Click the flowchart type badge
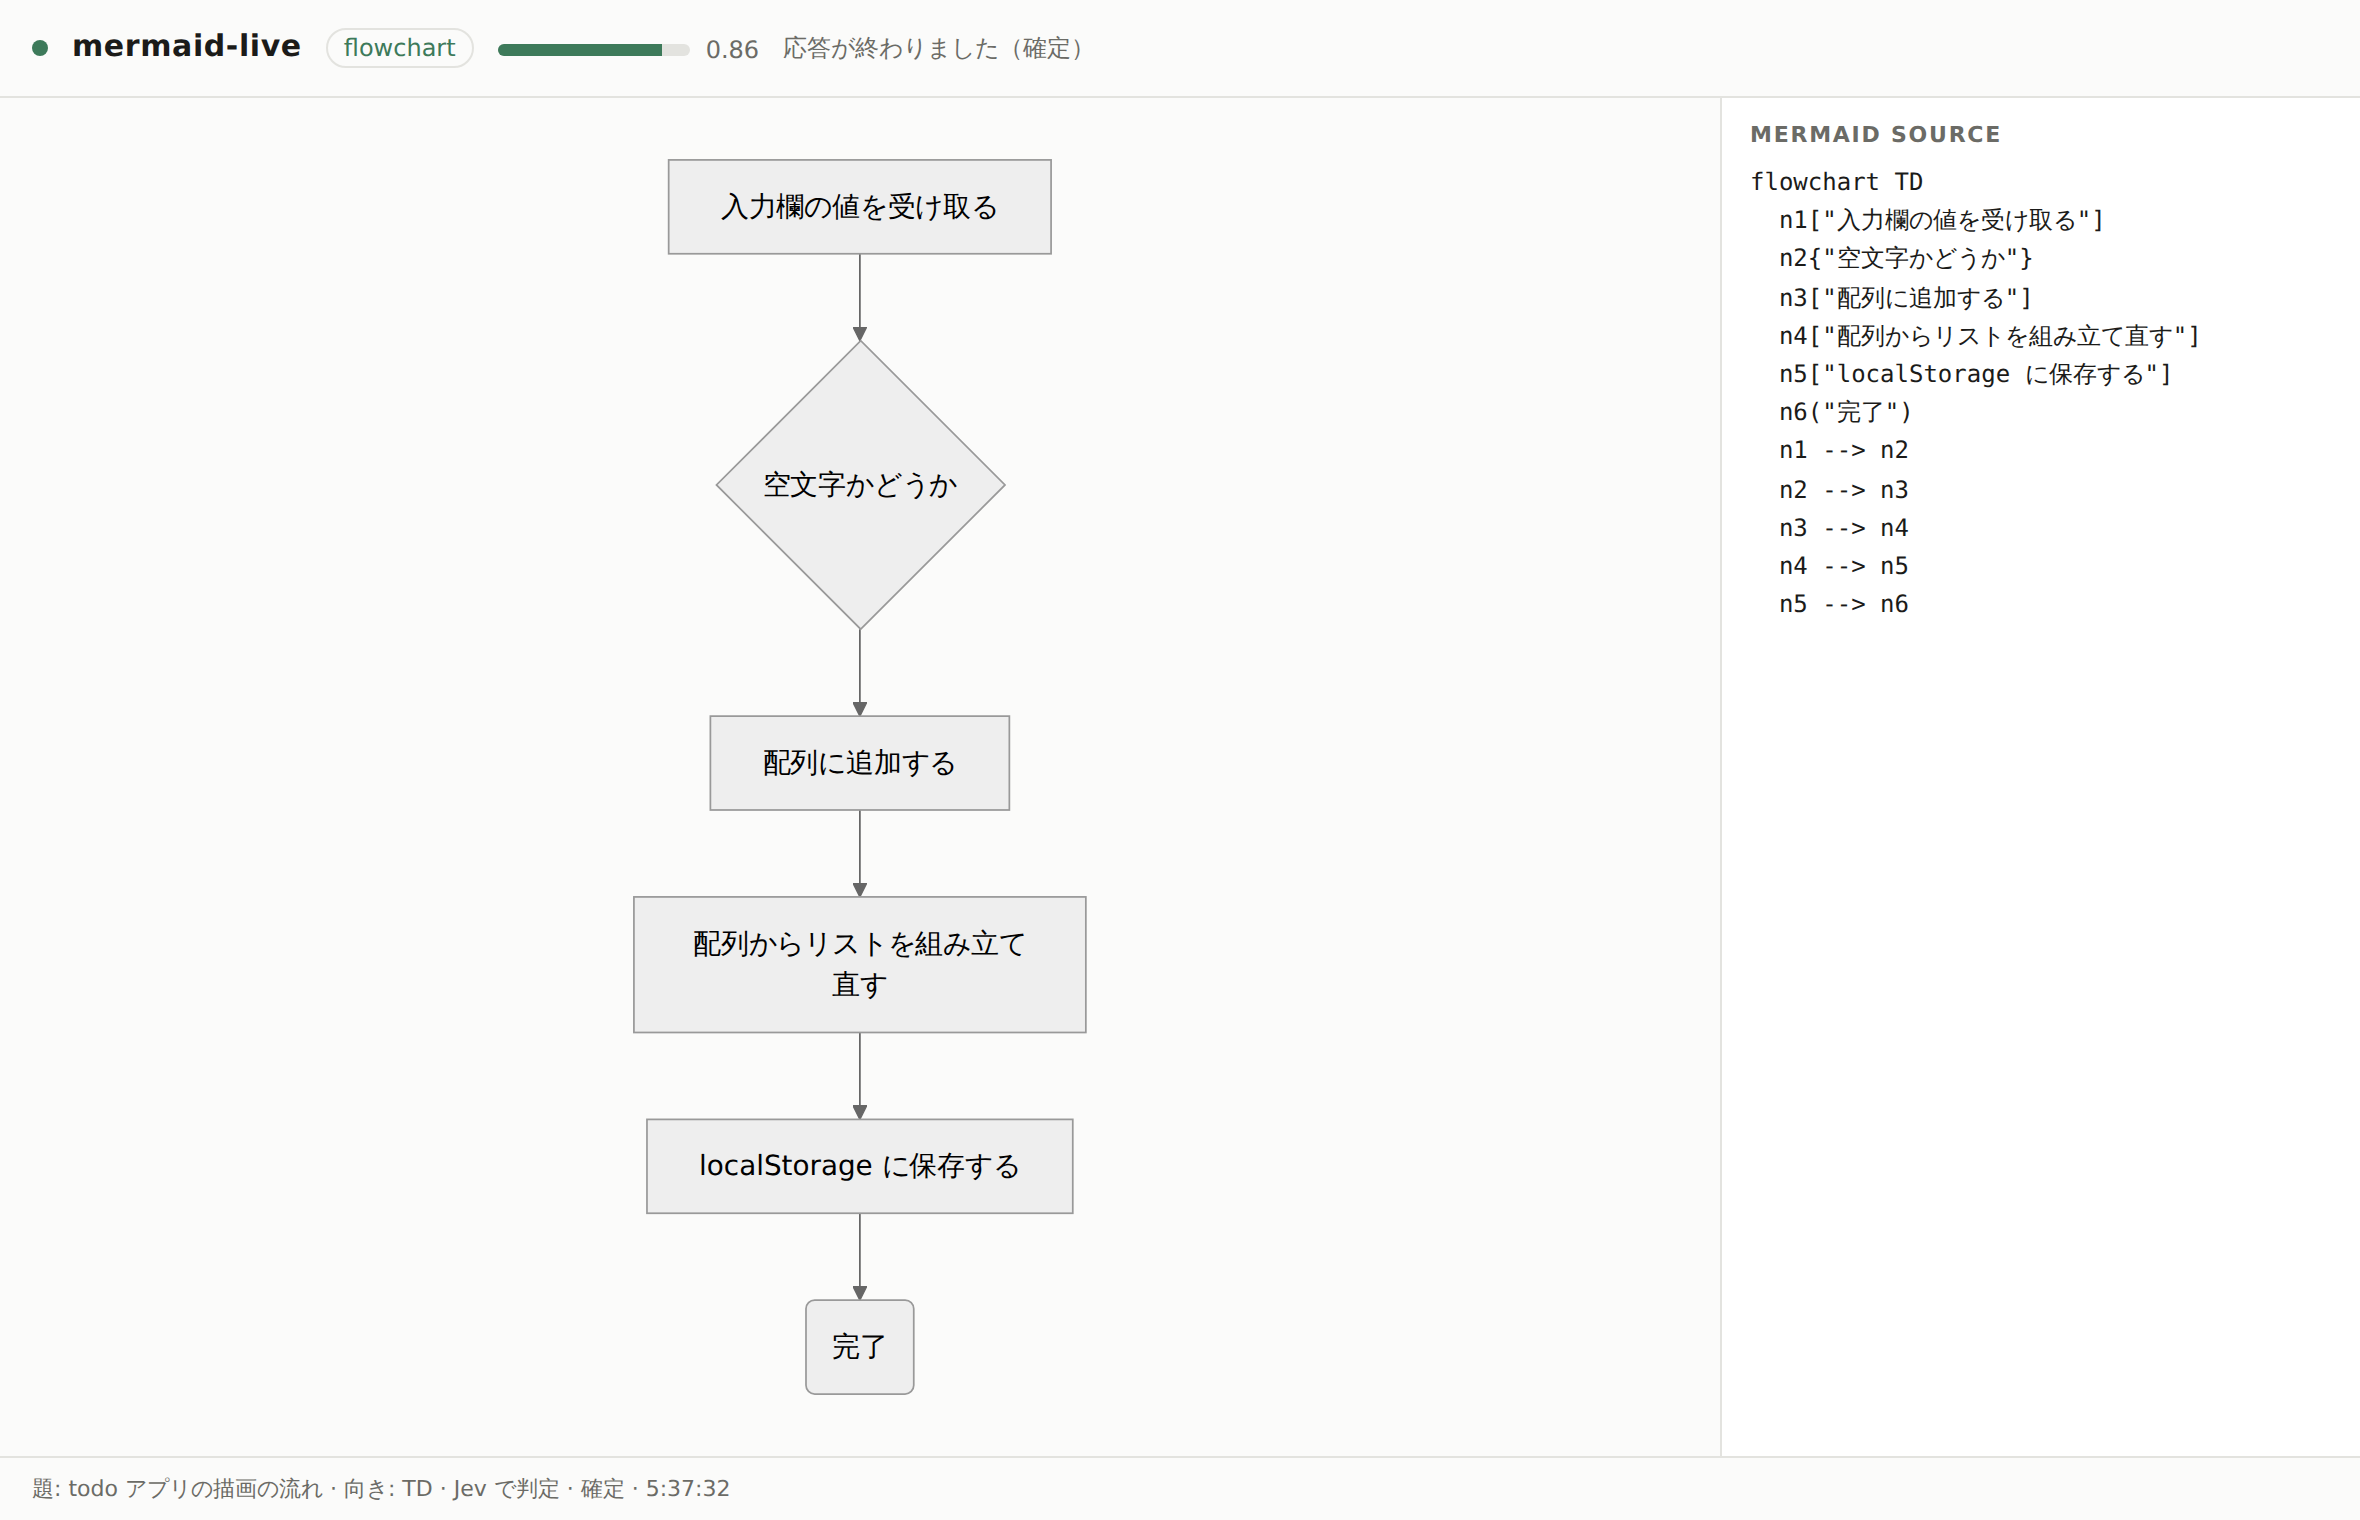The width and height of the screenshot is (2360, 1520). (x=399, y=48)
